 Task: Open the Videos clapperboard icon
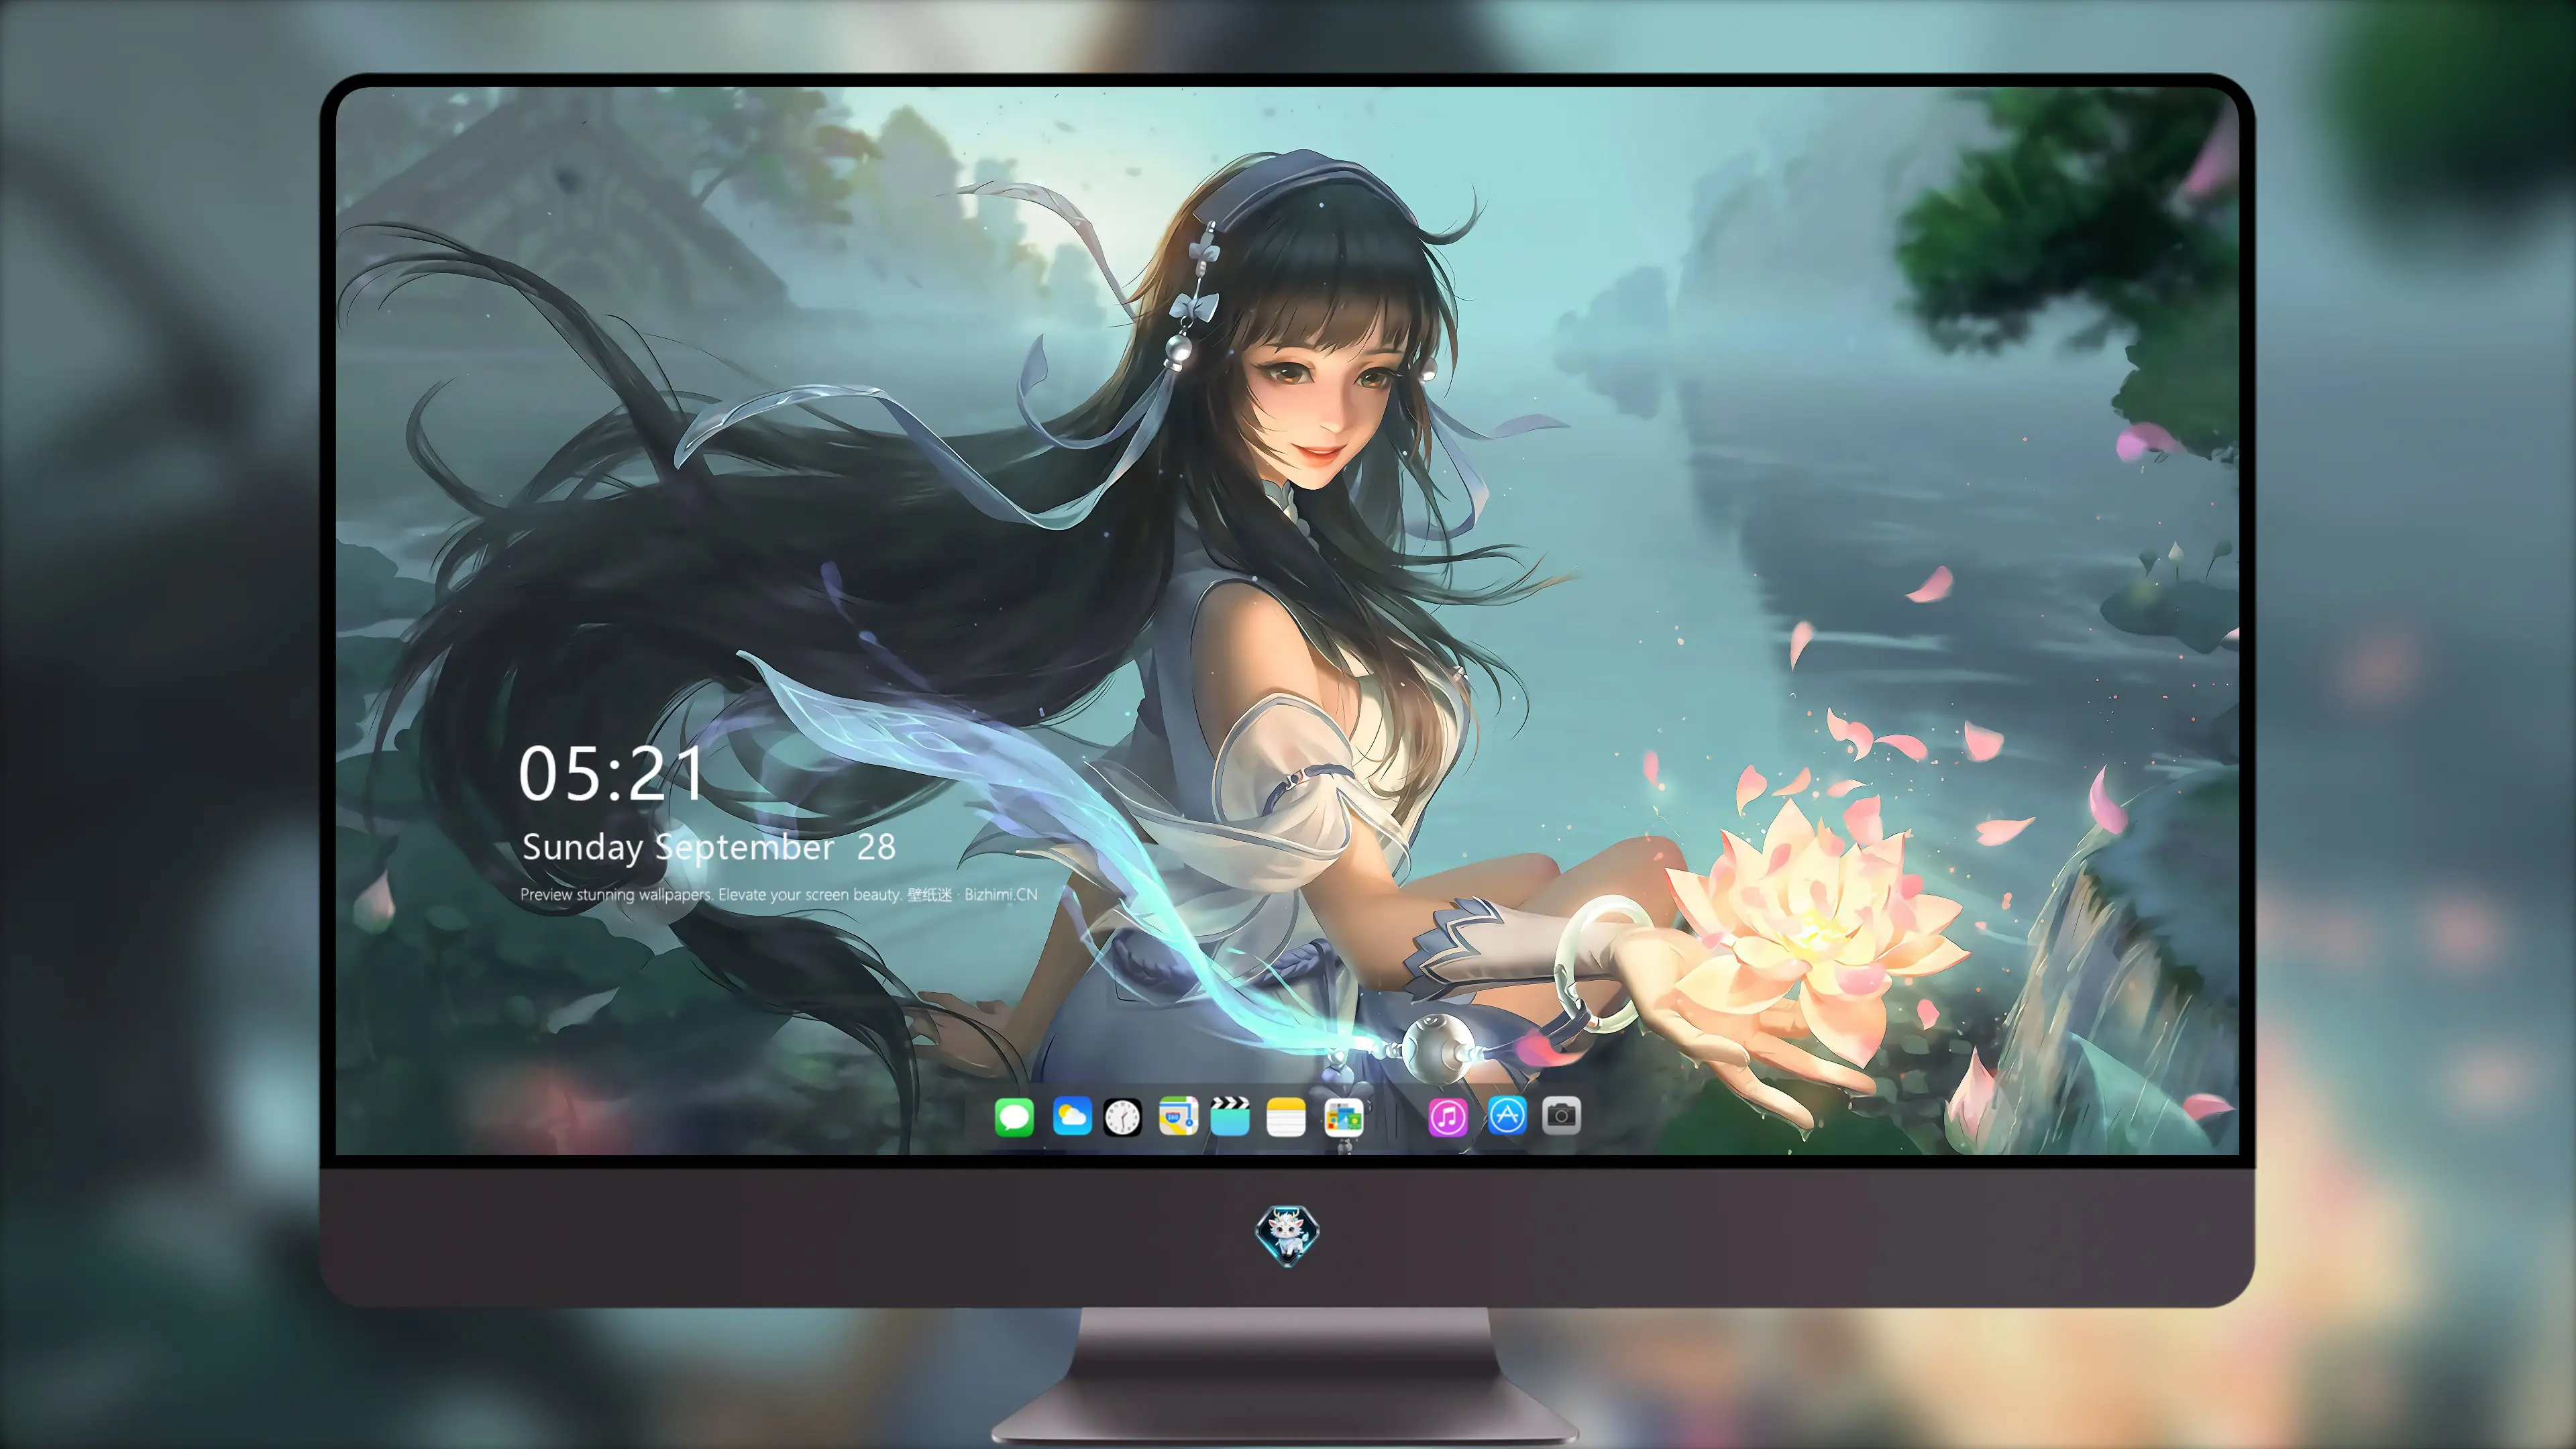point(1230,1116)
